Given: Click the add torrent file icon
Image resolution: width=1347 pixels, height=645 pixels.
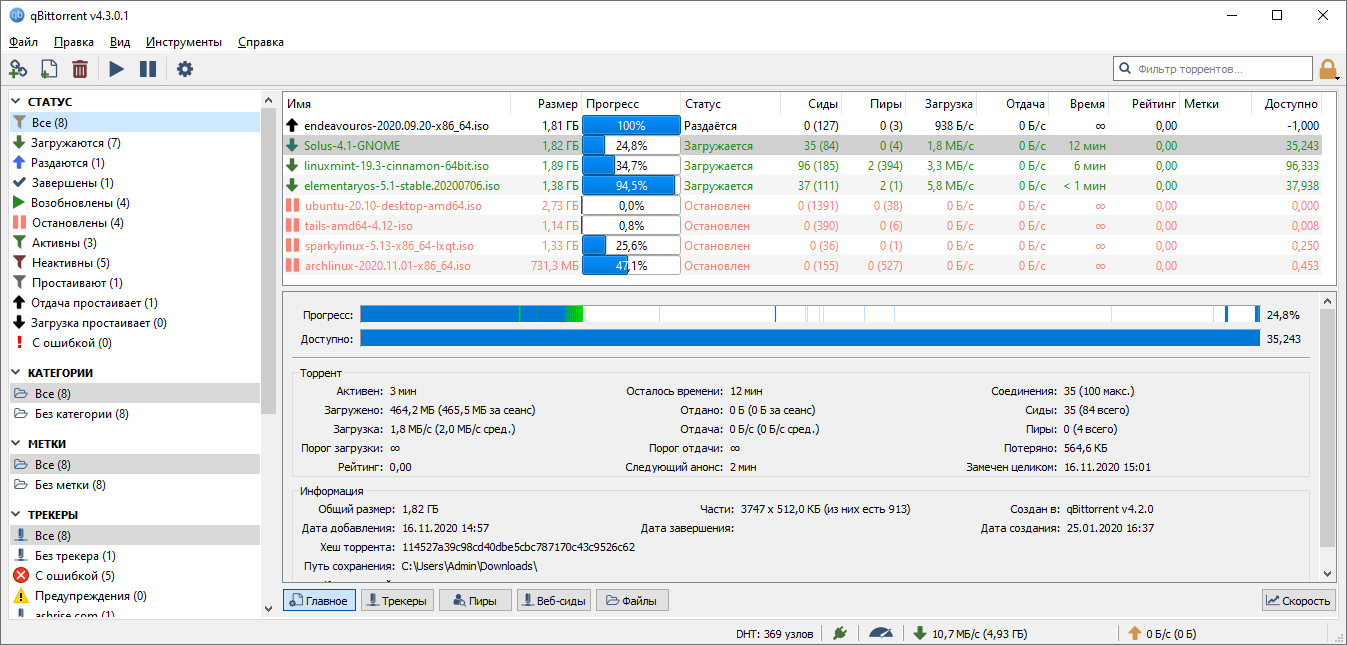Looking at the screenshot, I should (x=49, y=69).
